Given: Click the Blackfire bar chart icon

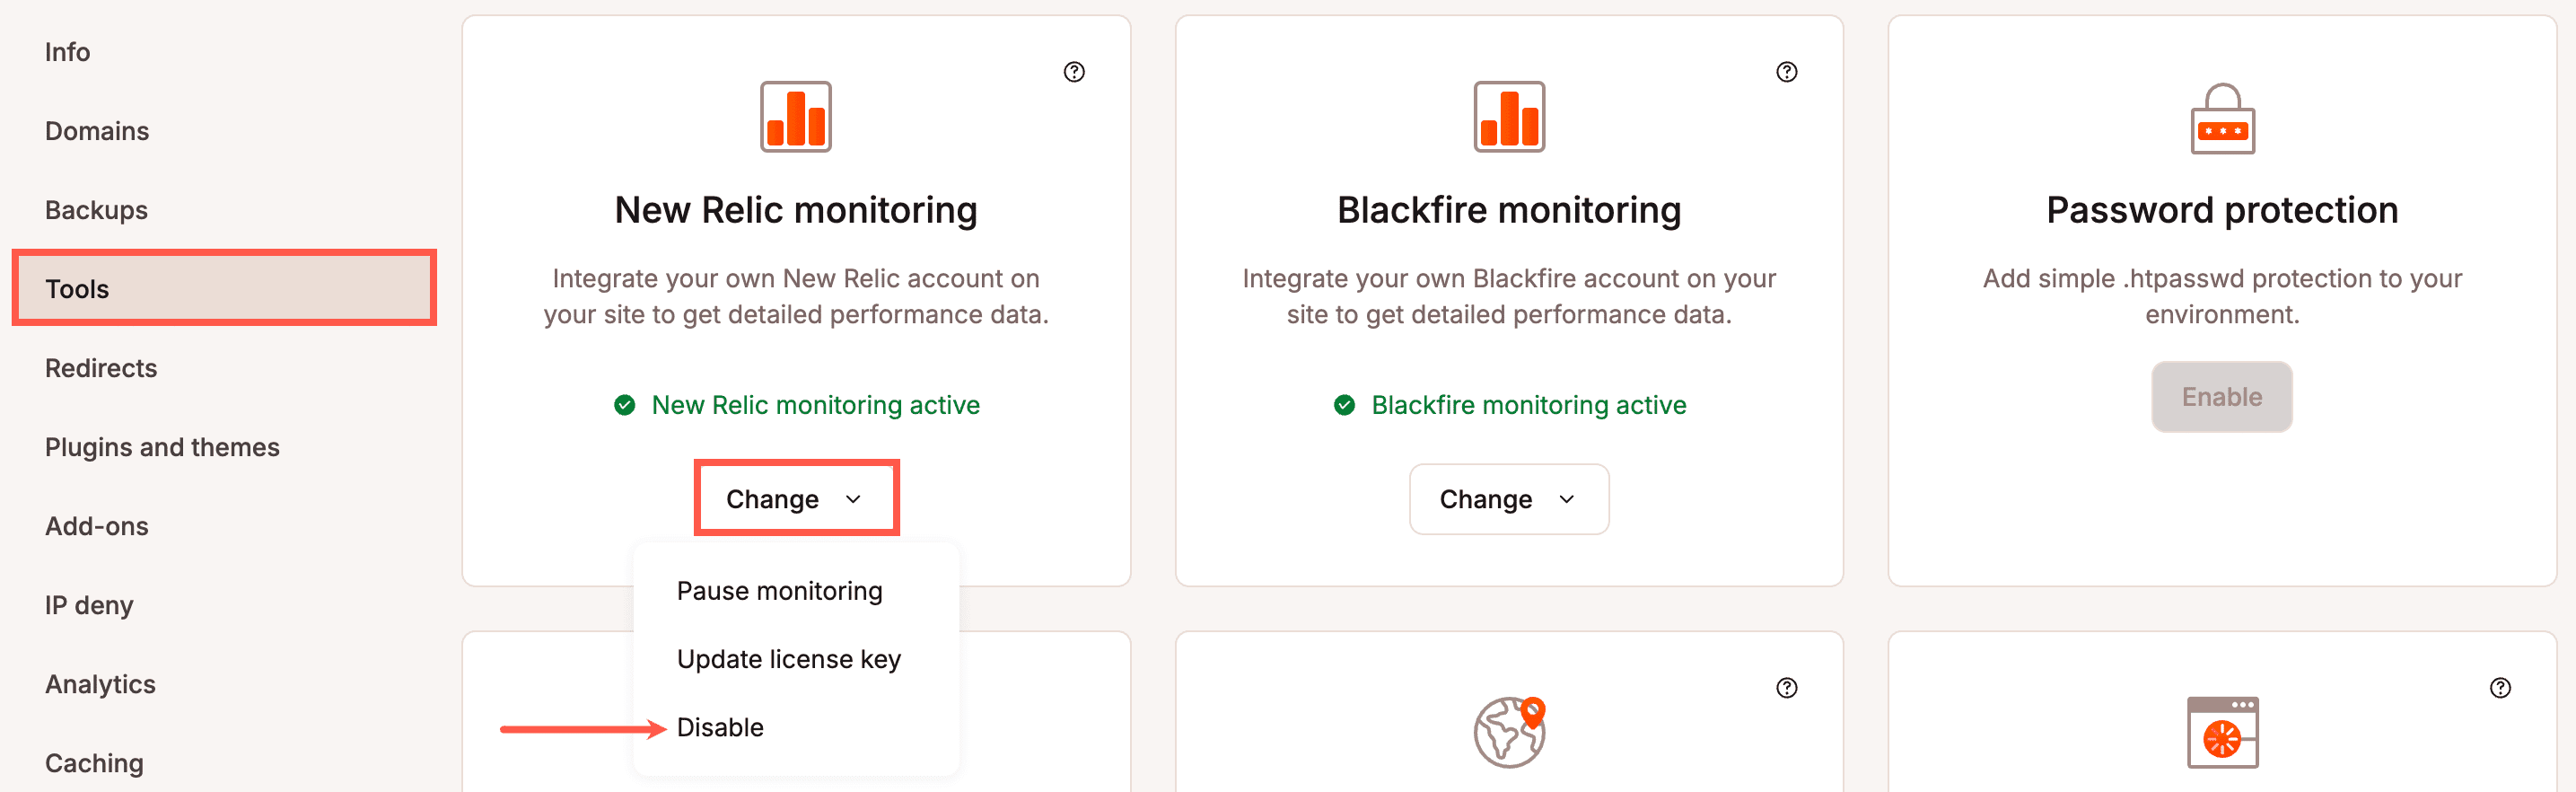Looking at the screenshot, I should tap(1508, 117).
